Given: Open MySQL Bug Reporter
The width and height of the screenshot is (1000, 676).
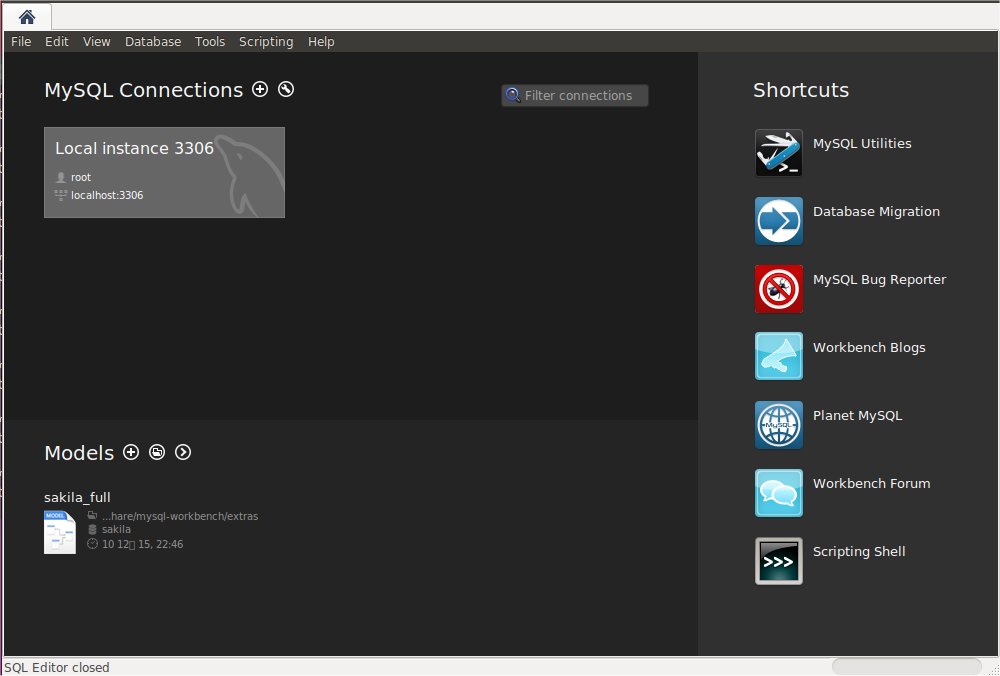Looking at the screenshot, I should (x=778, y=288).
